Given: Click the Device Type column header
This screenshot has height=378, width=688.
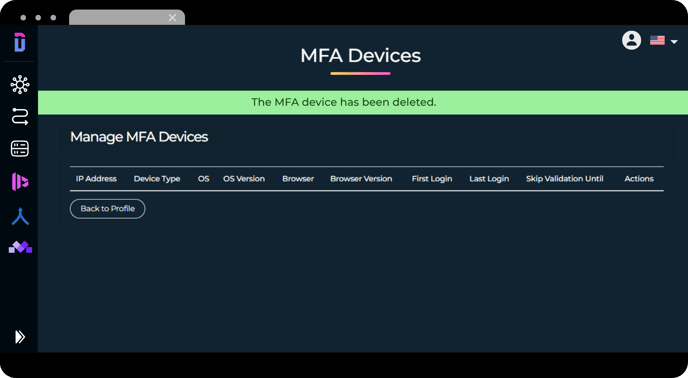Looking at the screenshot, I should (157, 179).
